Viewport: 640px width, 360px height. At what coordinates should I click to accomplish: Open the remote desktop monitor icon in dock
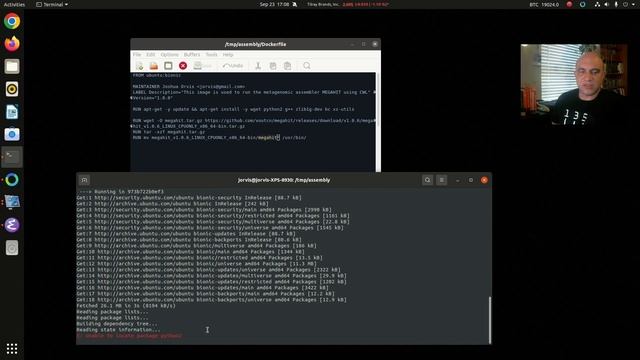[12, 202]
